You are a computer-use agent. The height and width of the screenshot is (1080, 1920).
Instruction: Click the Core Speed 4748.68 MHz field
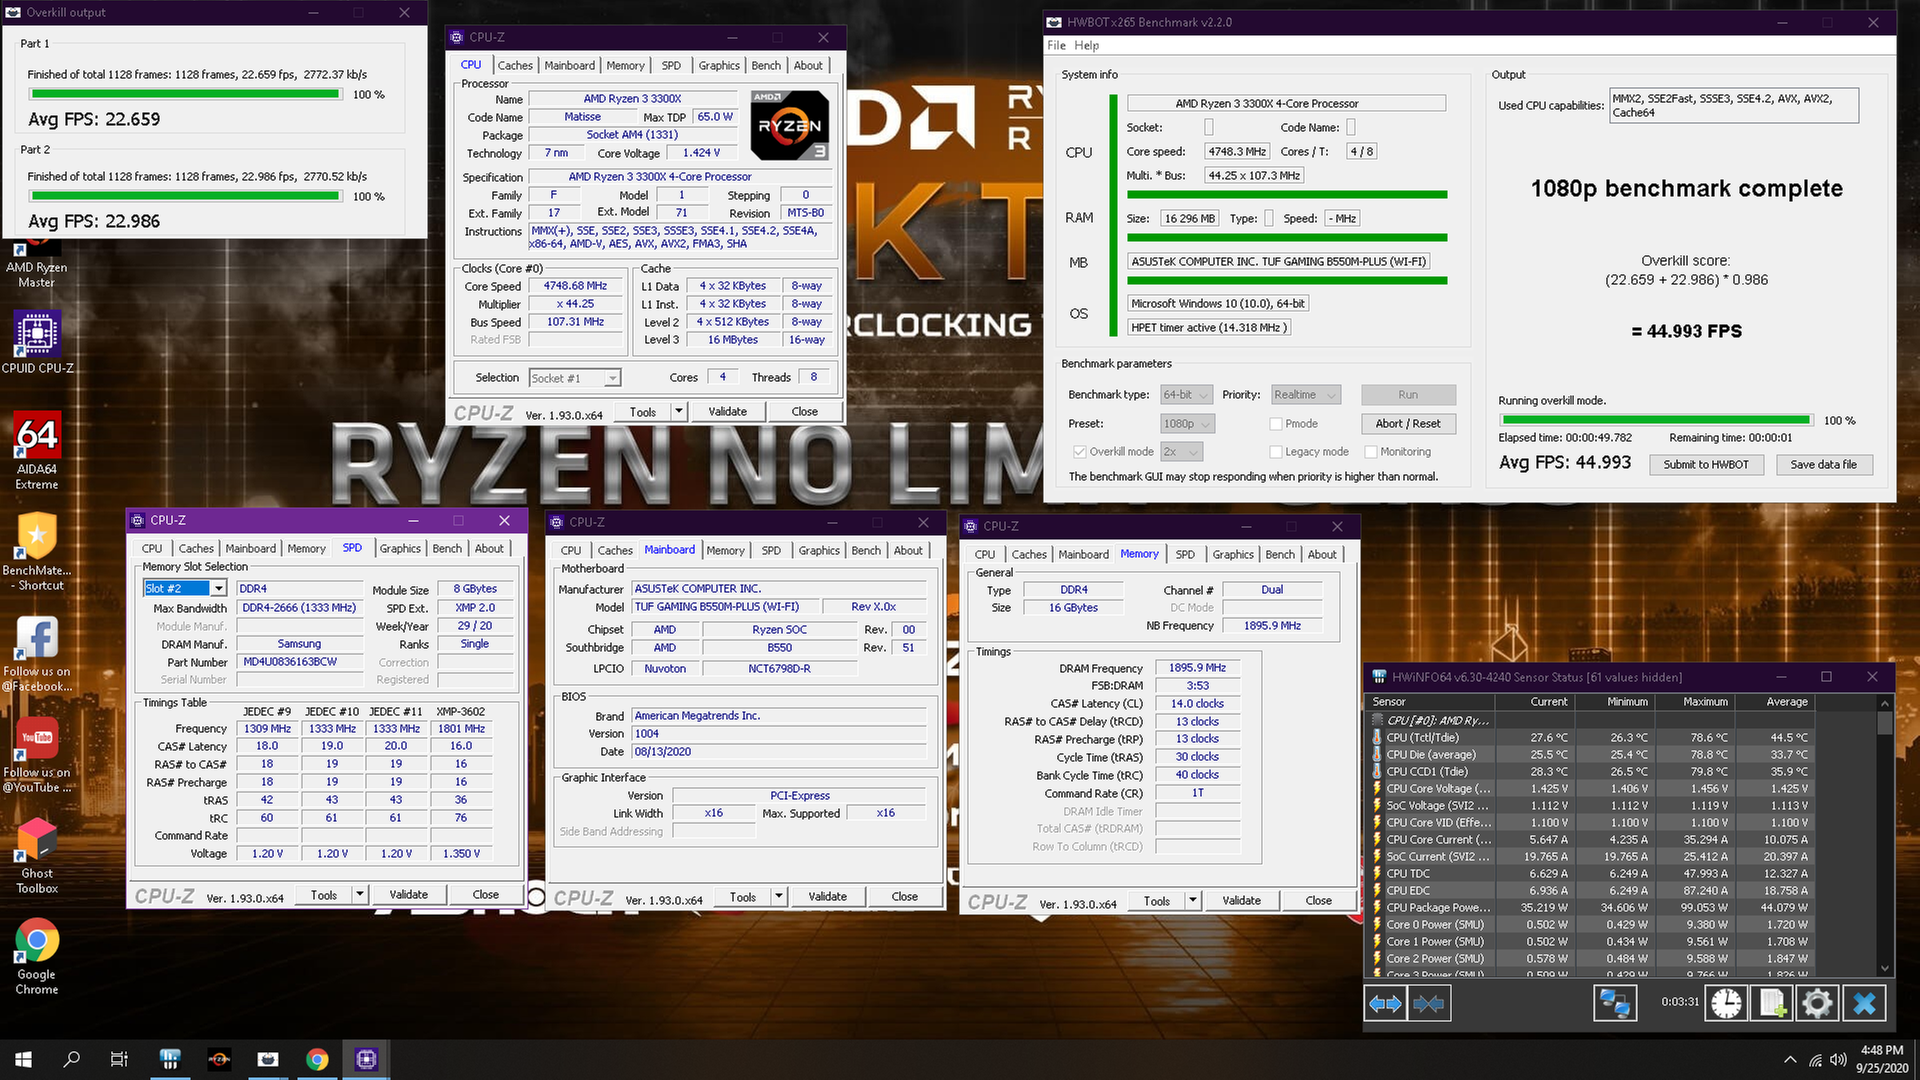[x=576, y=286]
